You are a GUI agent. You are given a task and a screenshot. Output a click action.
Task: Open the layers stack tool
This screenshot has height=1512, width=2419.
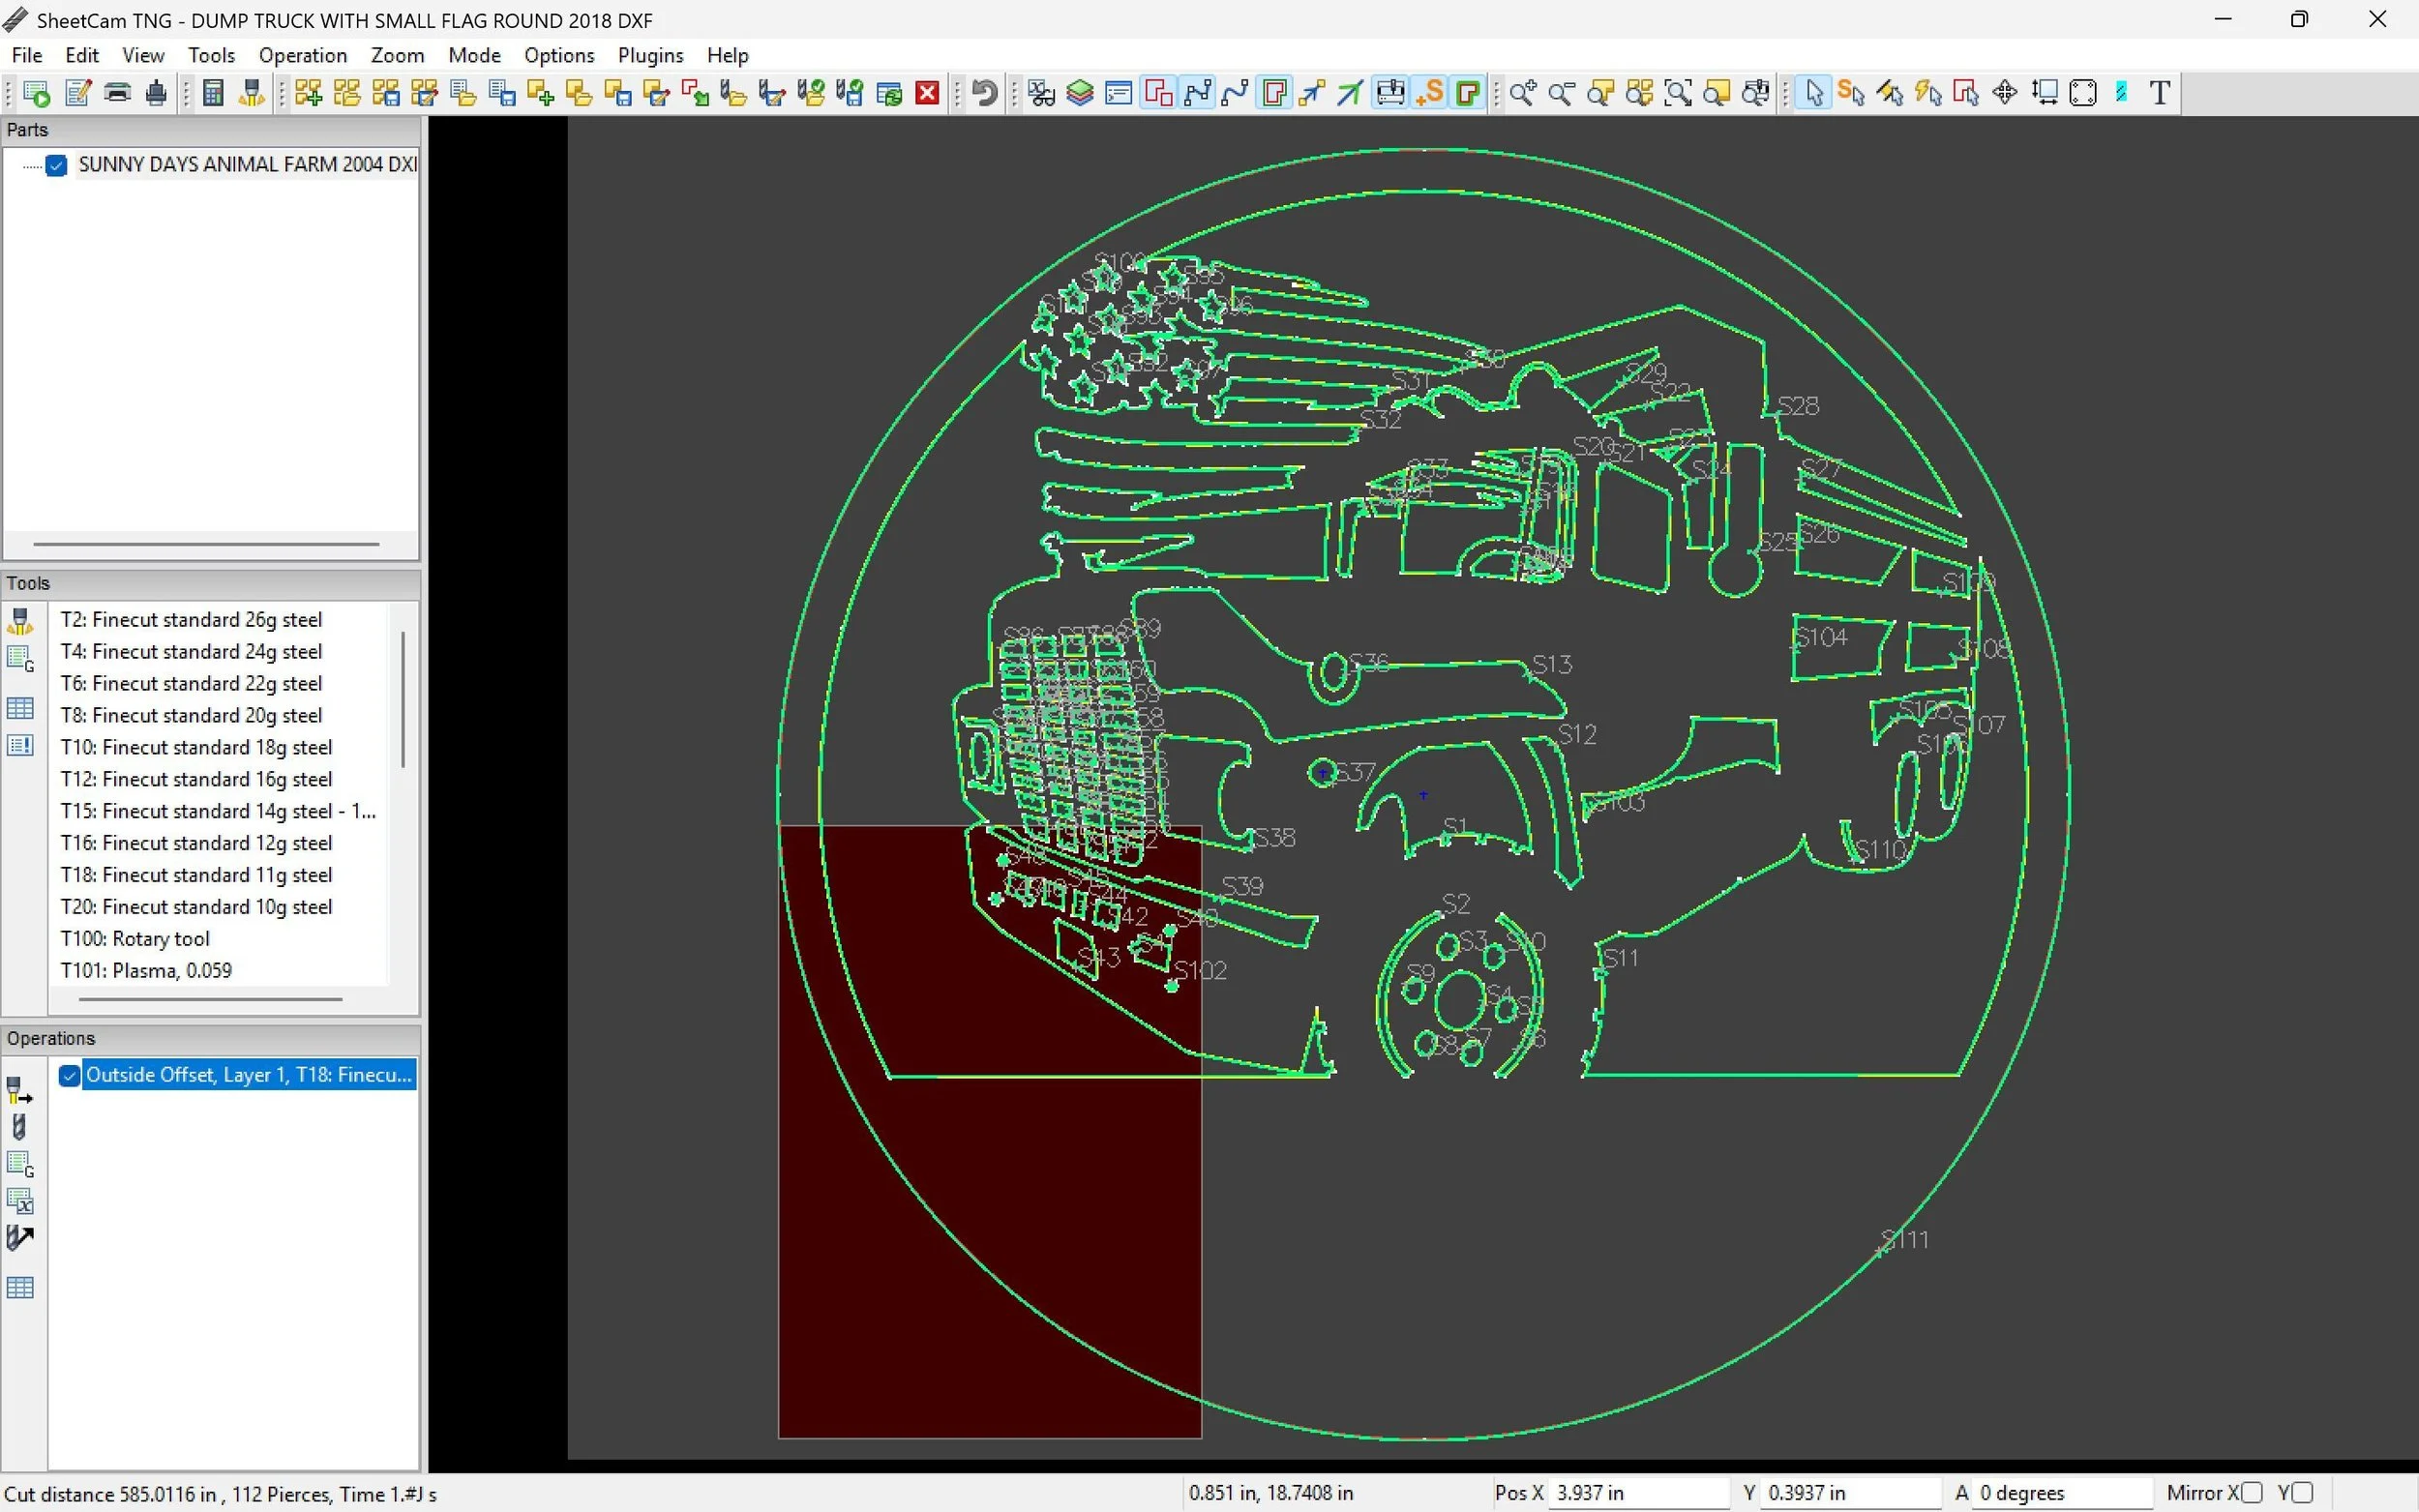point(1080,93)
